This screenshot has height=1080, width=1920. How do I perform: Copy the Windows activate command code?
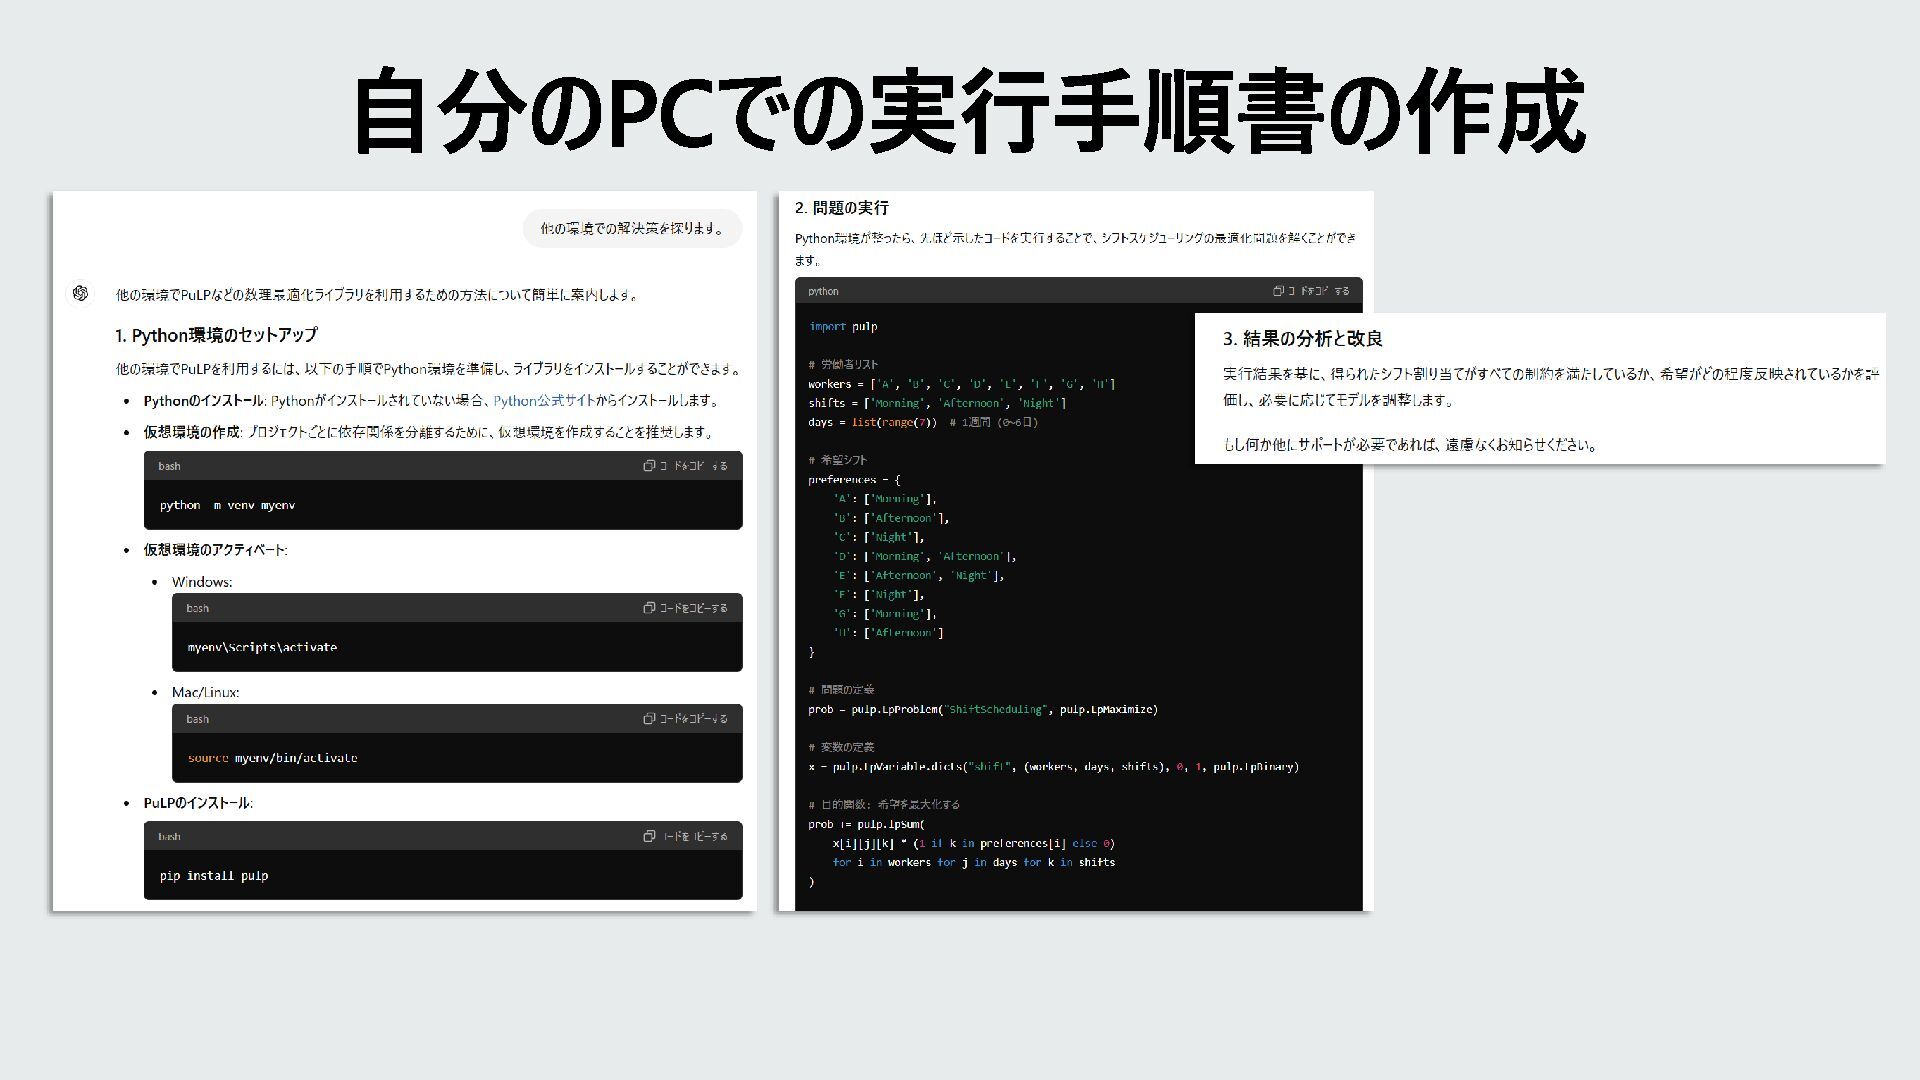tap(685, 608)
